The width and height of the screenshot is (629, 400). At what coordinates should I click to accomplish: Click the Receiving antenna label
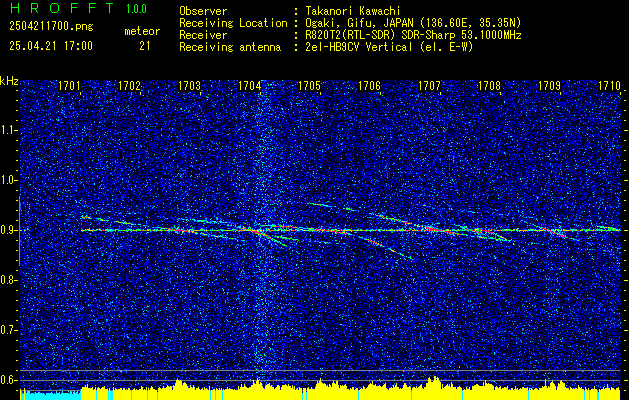click(x=230, y=47)
